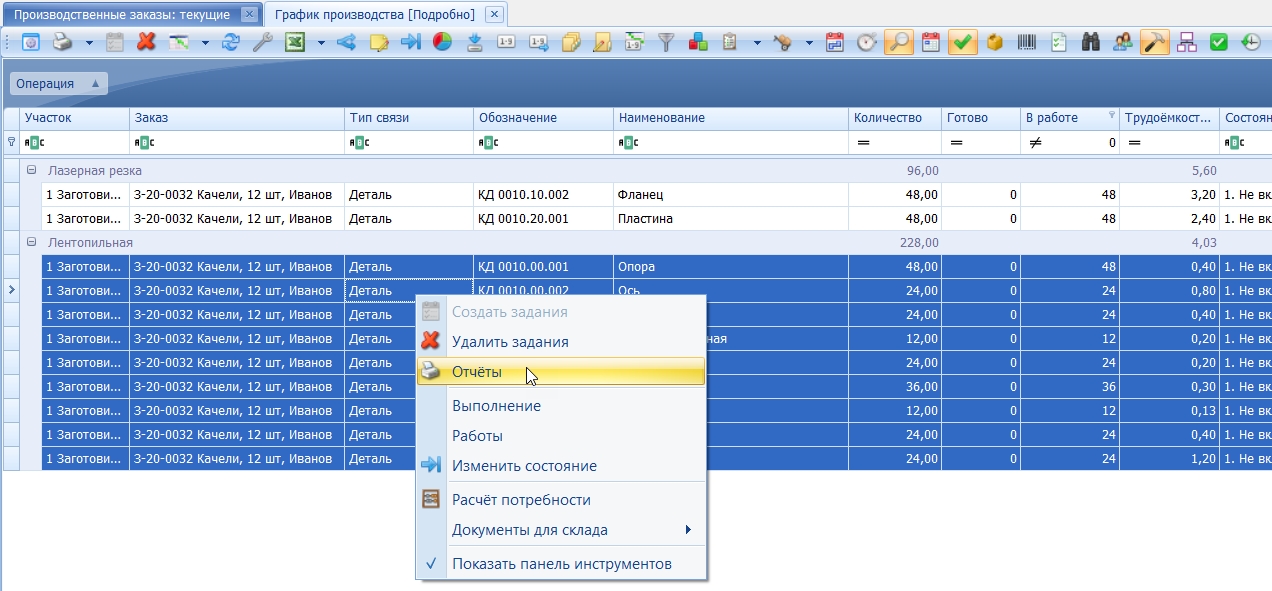The width and height of the screenshot is (1272, 591).
Task: Click the Заказ filter row field
Action: pyautogui.click(x=237, y=142)
